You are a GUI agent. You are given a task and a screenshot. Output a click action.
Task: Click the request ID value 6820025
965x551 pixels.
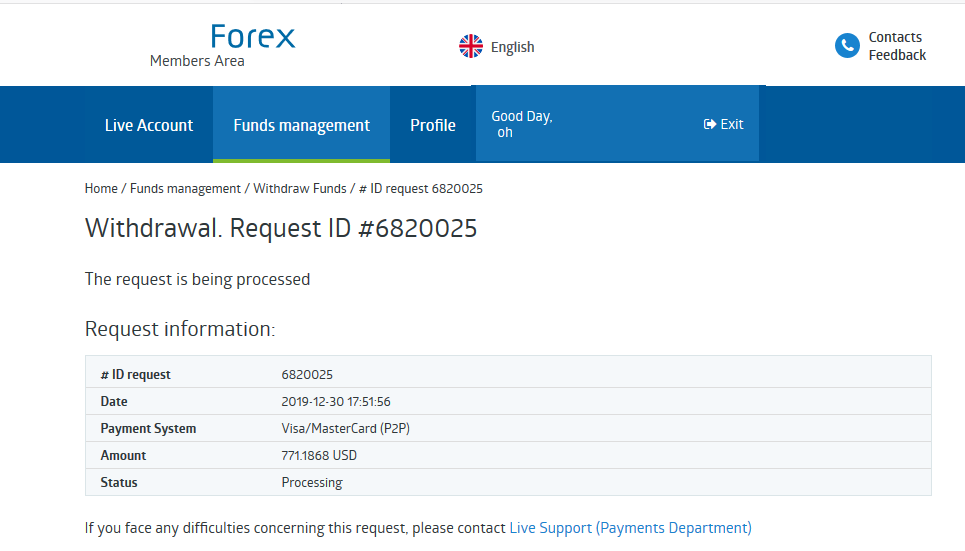click(x=307, y=374)
